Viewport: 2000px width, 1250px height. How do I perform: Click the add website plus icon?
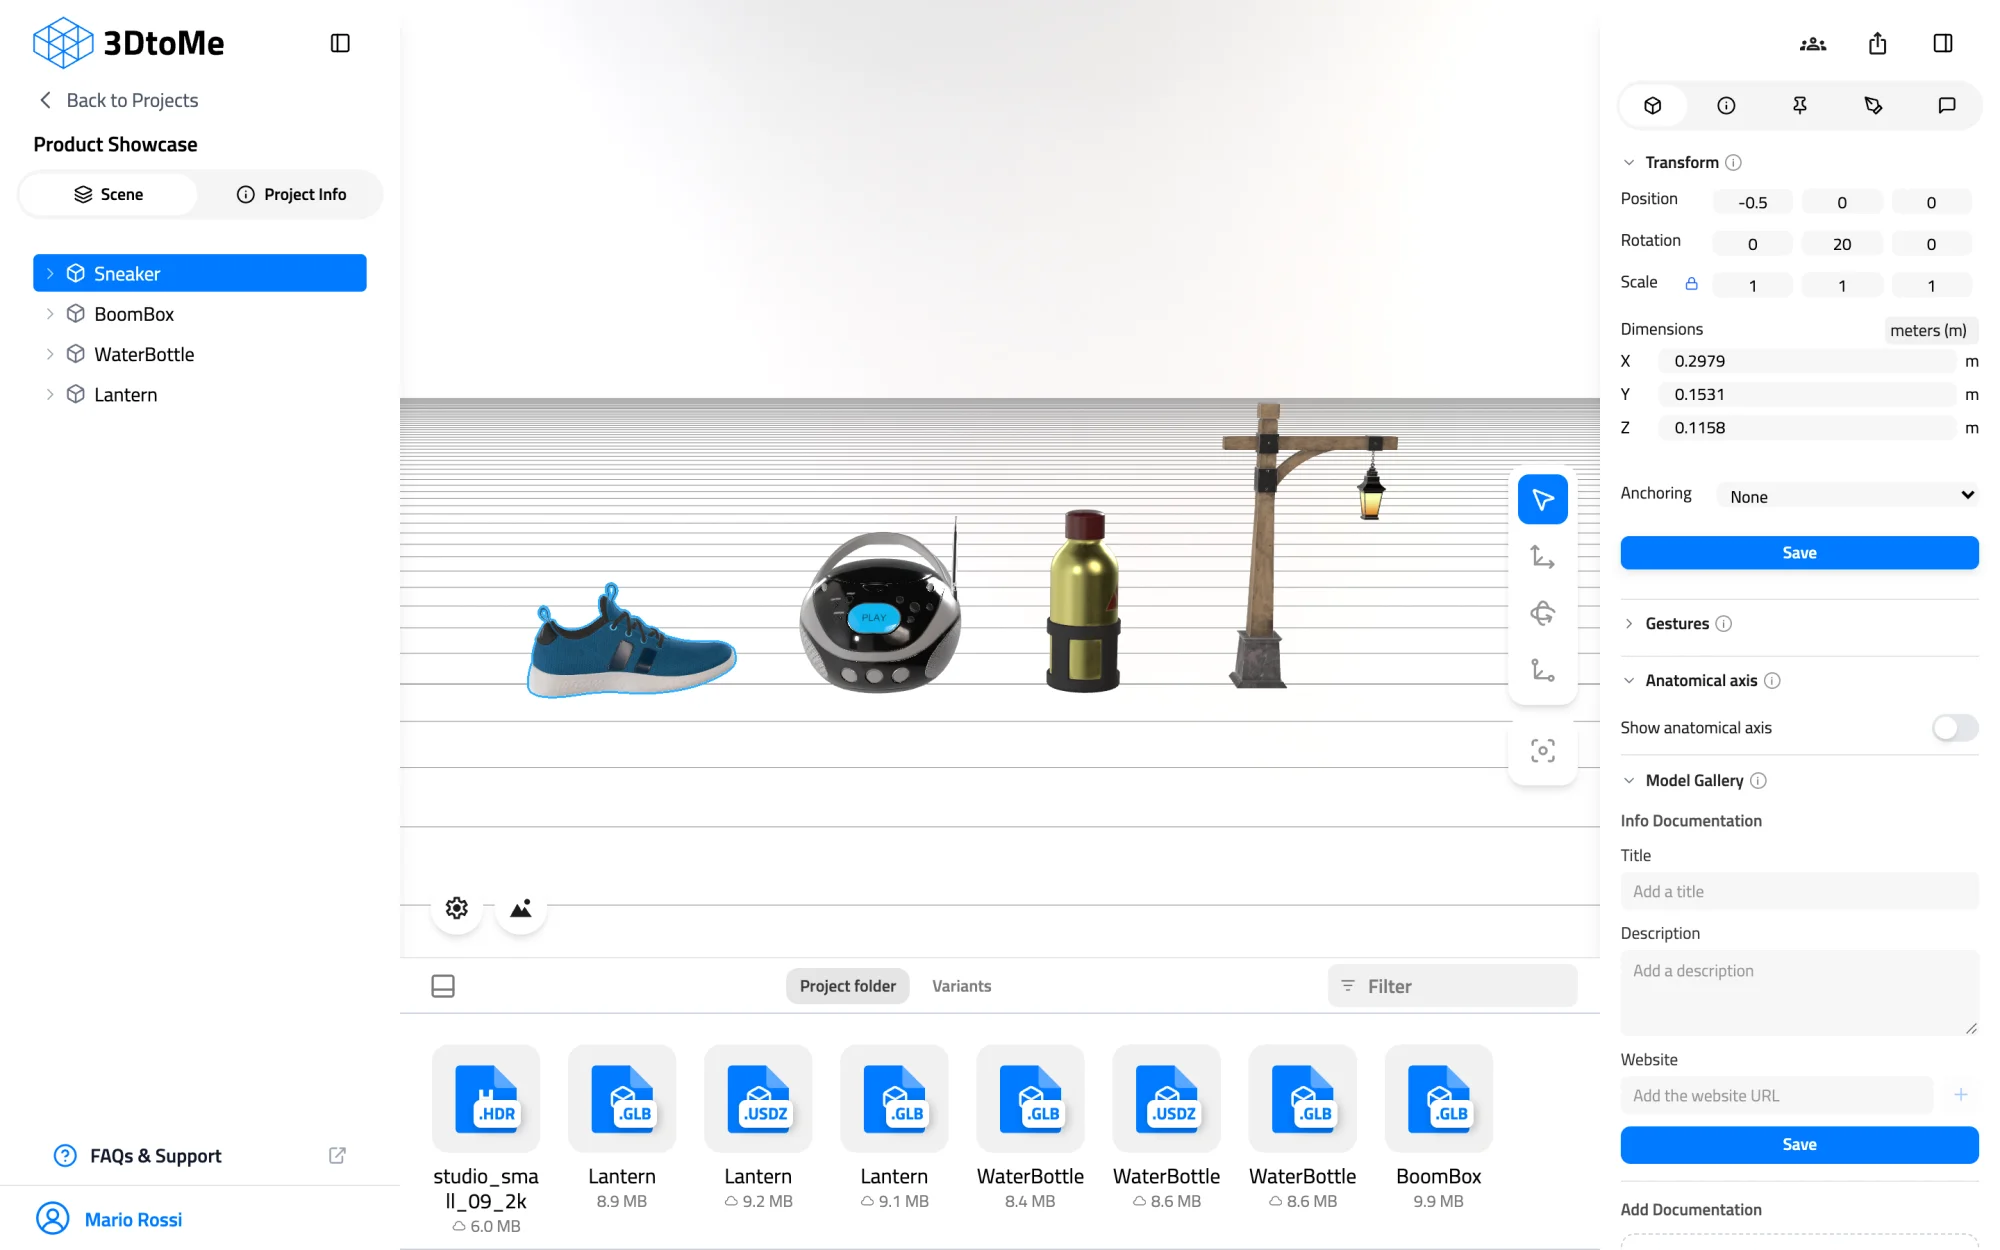click(1961, 1095)
